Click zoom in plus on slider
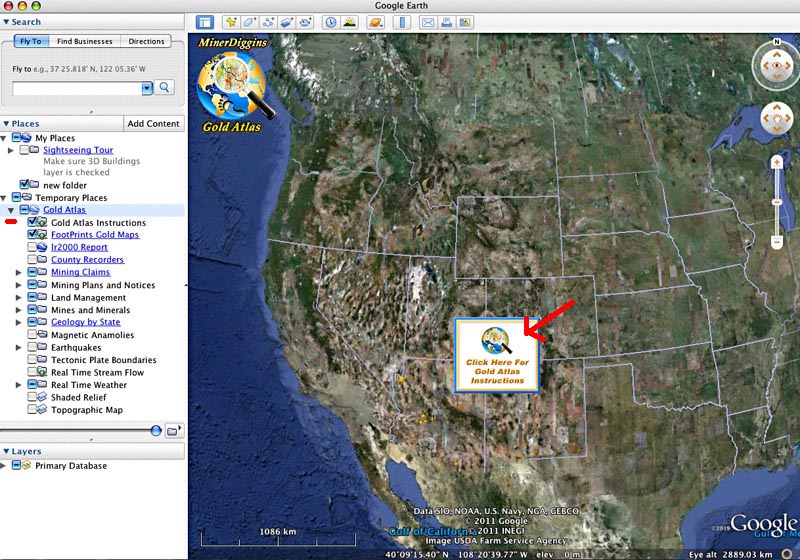The image size is (800, 560). pos(777,163)
